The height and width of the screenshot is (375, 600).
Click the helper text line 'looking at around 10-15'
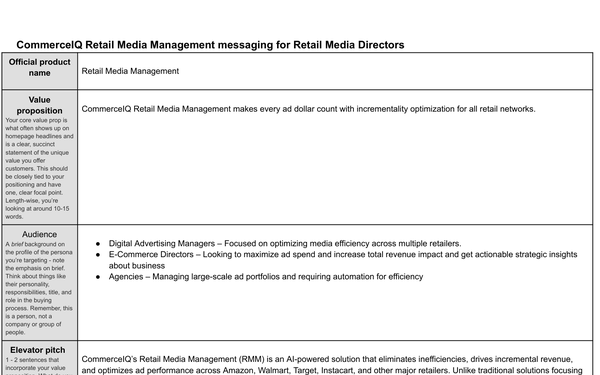37,209
